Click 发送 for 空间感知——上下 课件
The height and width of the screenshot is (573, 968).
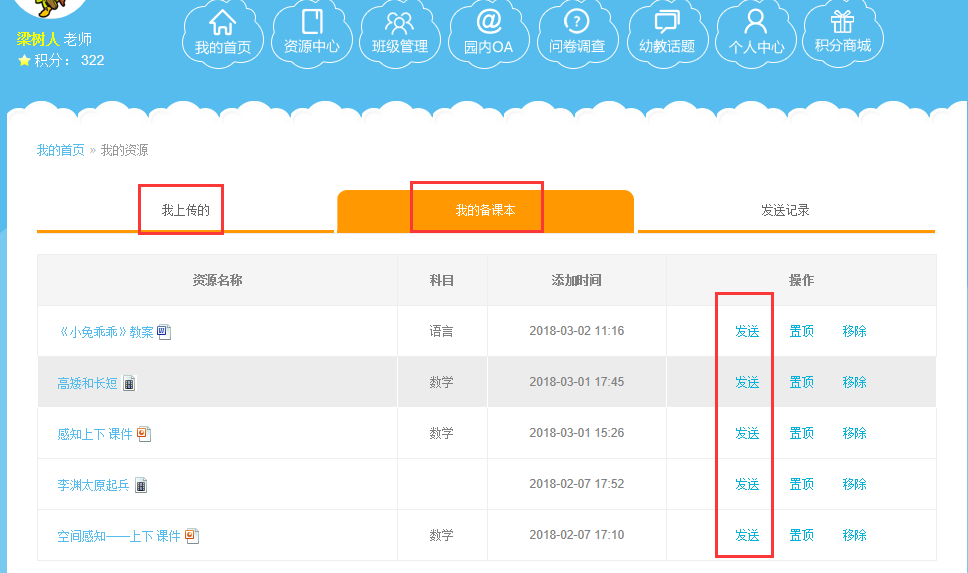tap(747, 535)
